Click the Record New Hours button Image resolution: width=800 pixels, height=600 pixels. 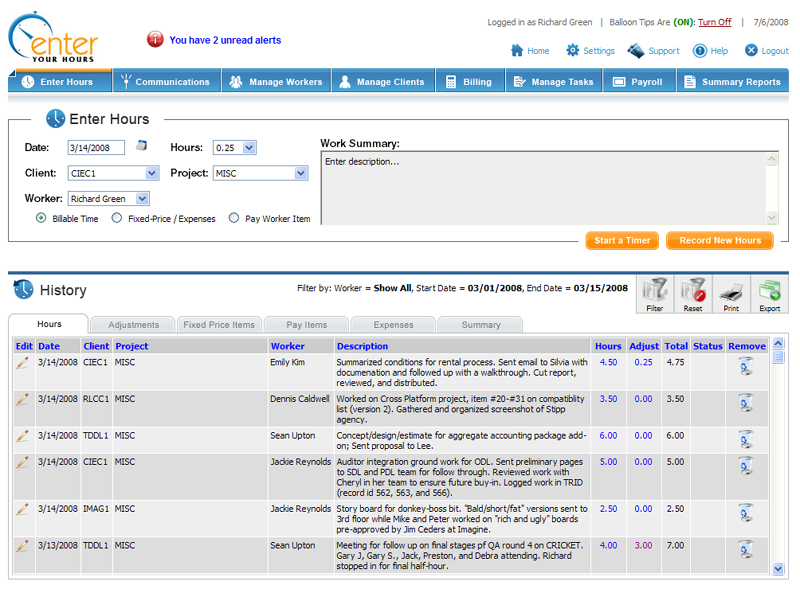(720, 241)
